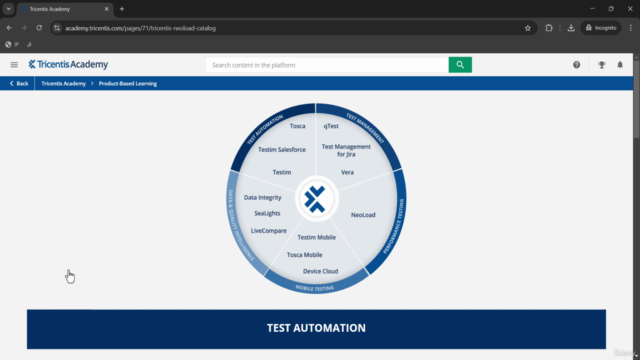View site information icon in address bar
This screenshot has height=360, width=640.
click(x=57, y=28)
